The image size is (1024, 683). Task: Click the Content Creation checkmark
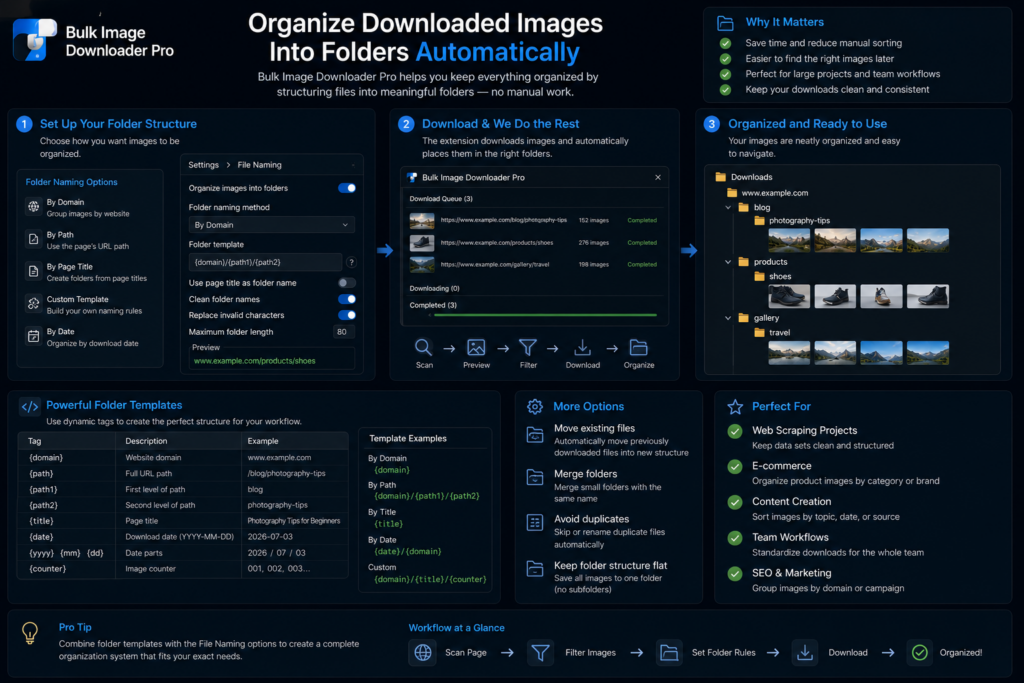735,502
